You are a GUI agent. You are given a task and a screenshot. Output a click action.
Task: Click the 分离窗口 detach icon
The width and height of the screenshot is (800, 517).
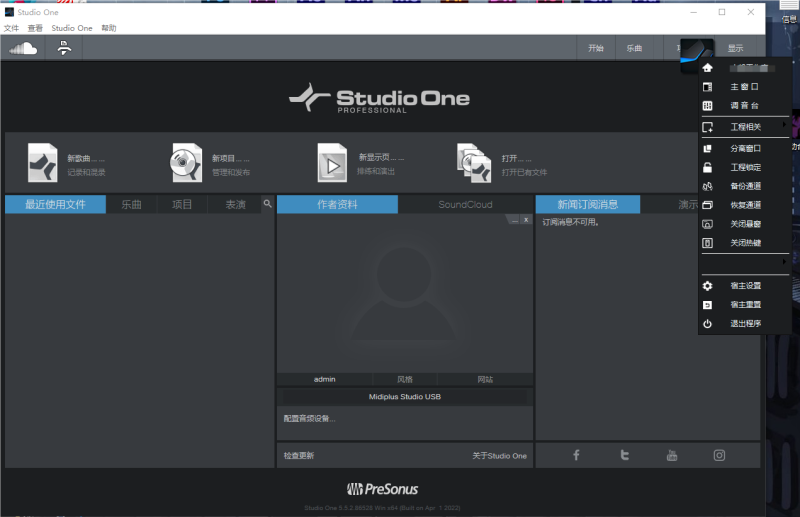point(707,149)
